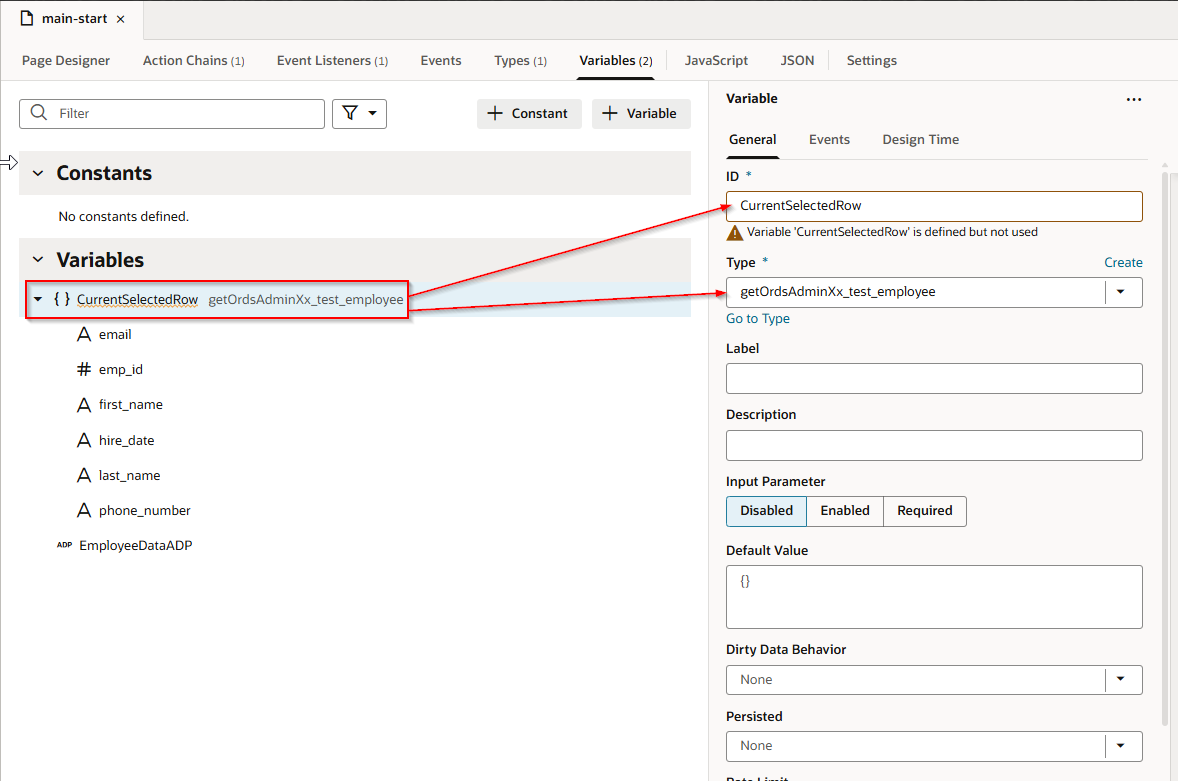Click the ADP icon beside EmployeeDataADP
This screenshot has height=781, width=1178.
tap(65, 546)
